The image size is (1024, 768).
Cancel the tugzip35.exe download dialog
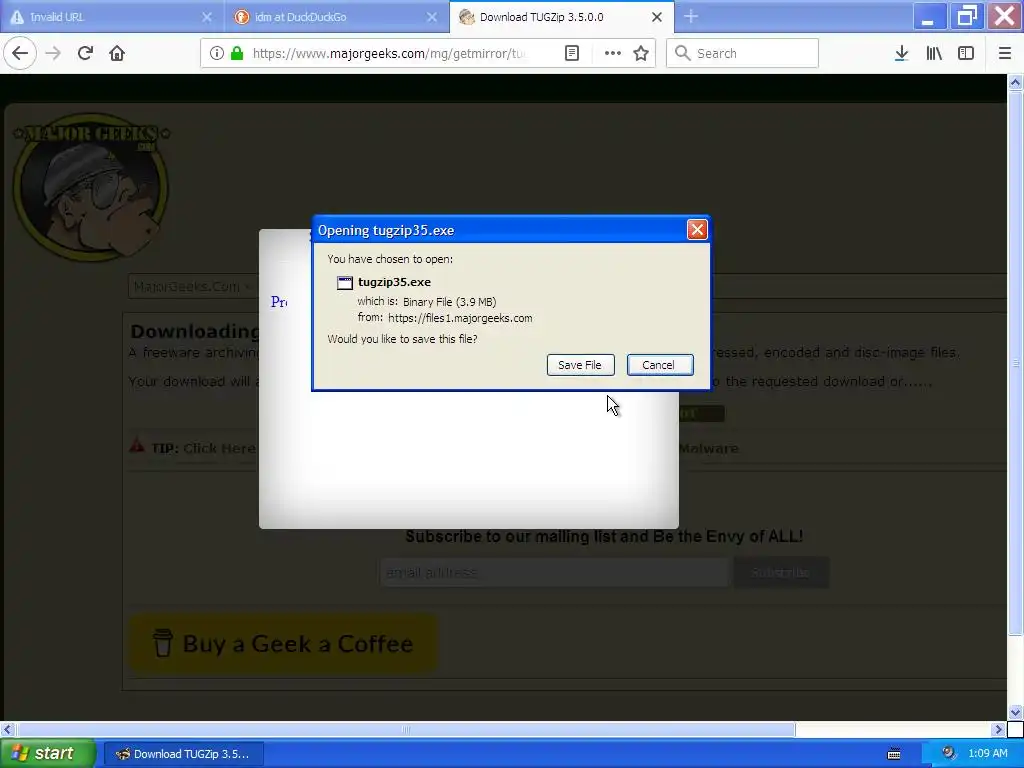pos(660,365)
